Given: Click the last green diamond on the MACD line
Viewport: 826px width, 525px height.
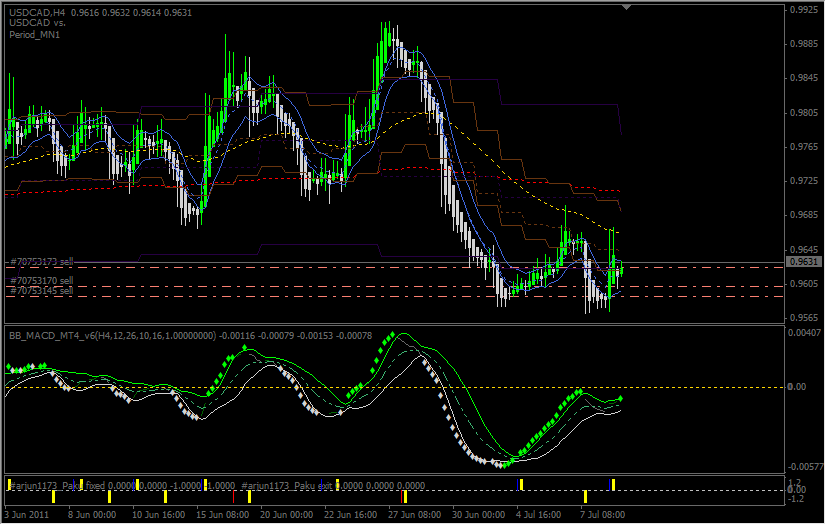Looking at the screenshot, I should 621,399.
